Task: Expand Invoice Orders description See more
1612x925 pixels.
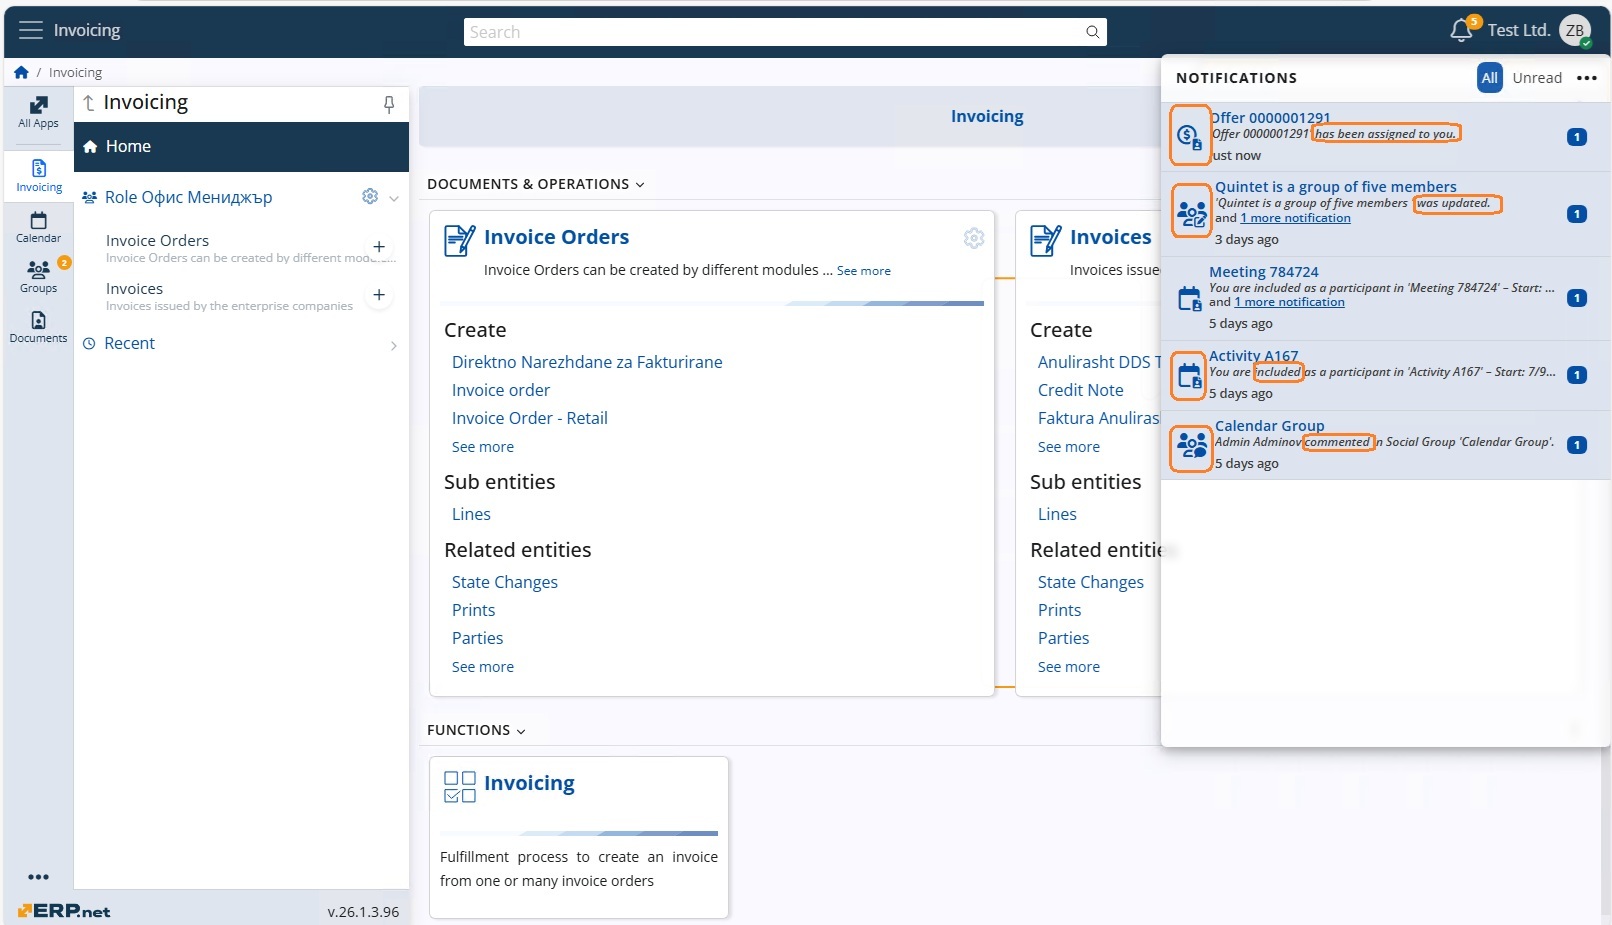Action: click(864, 271)
